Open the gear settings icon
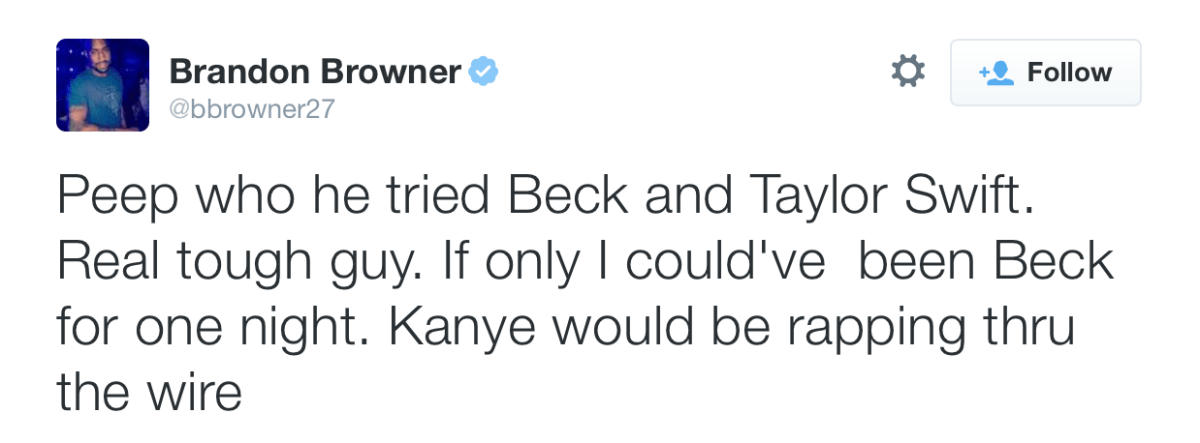The width and height of the screenshot is (1200, 443). [907, 72]
